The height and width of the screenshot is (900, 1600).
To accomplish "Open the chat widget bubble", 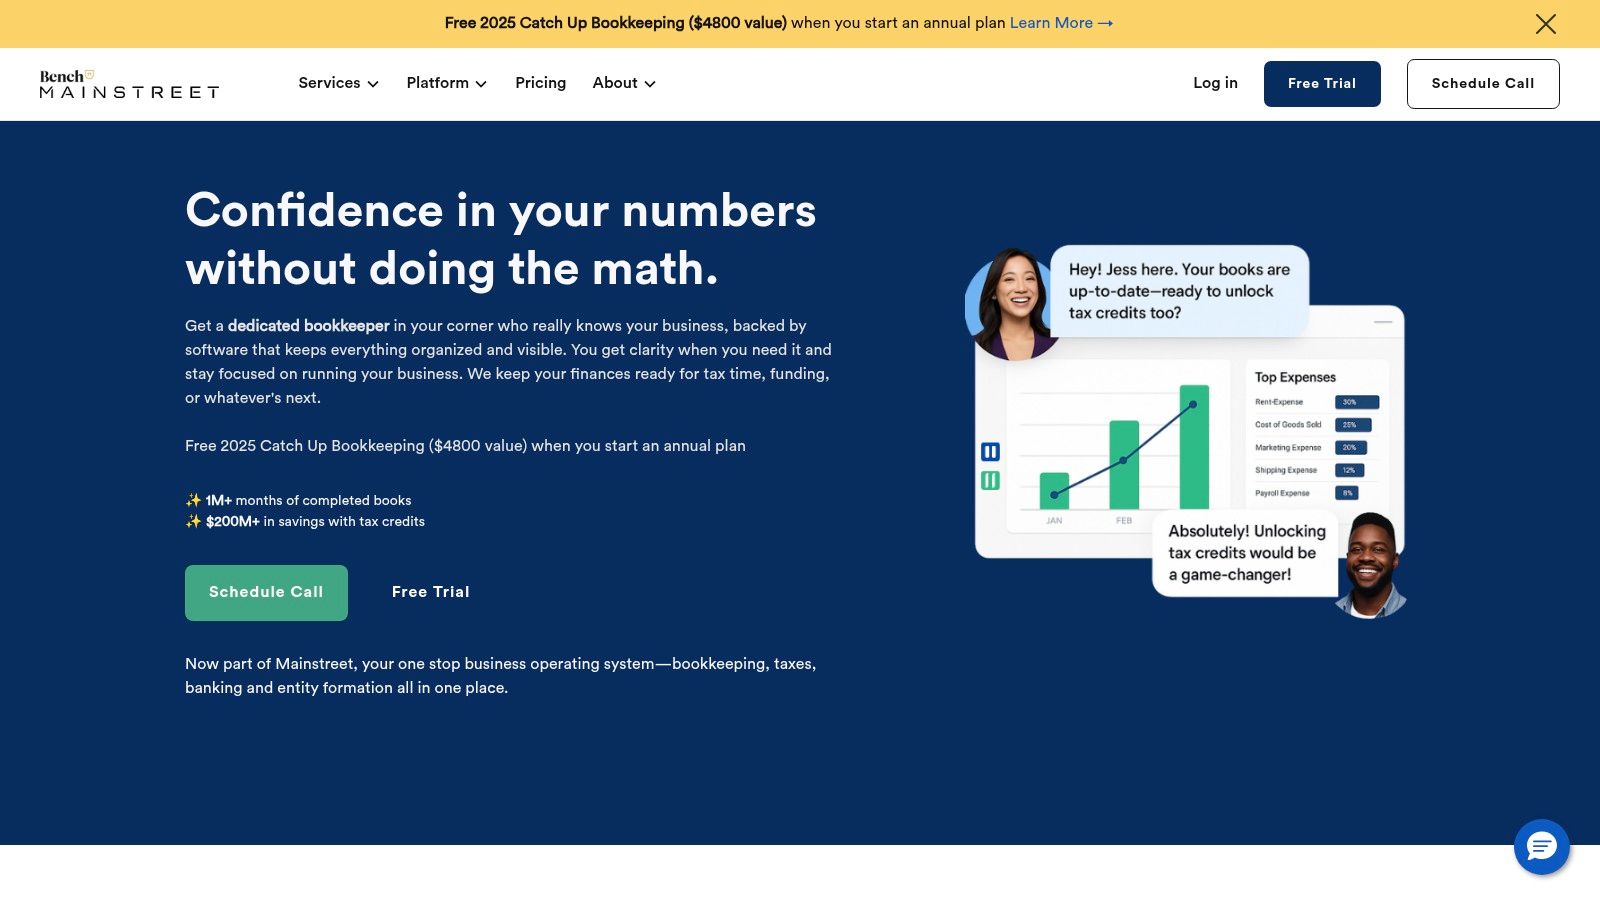I will coord(1541,847).
